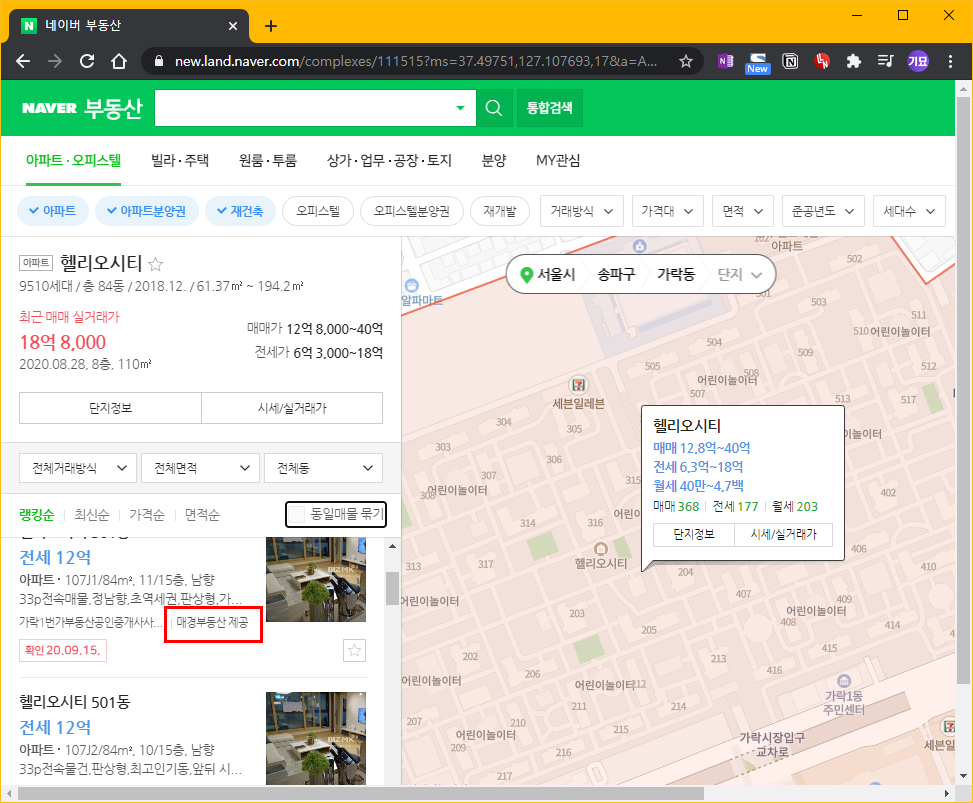The width and height of the screenshot is (973, 803).
Task: Enable the 오피스텔분양권 filter chip
Action: click(x=411, y=211)
